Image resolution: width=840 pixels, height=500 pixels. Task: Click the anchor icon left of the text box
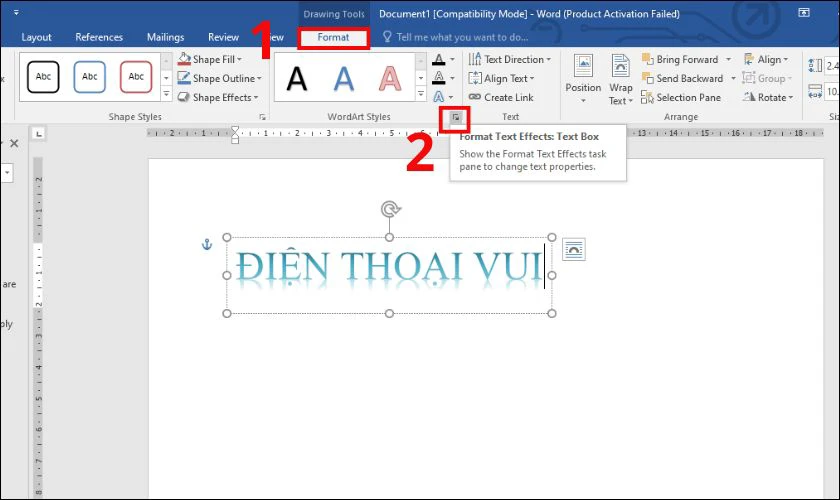pos(207,244)
